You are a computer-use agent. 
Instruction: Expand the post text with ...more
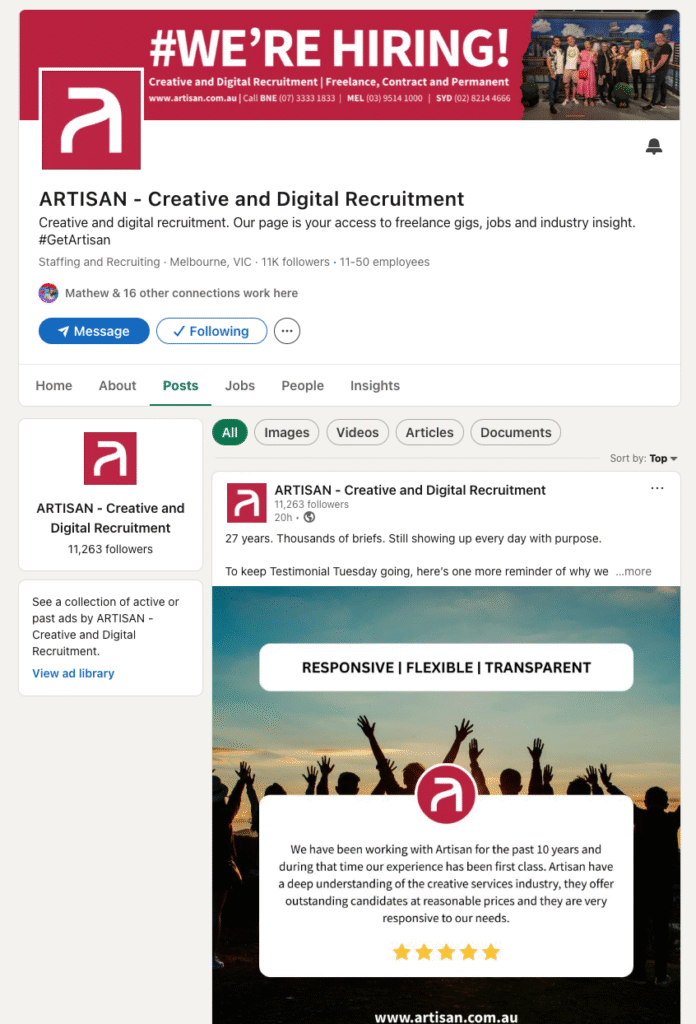633,571
